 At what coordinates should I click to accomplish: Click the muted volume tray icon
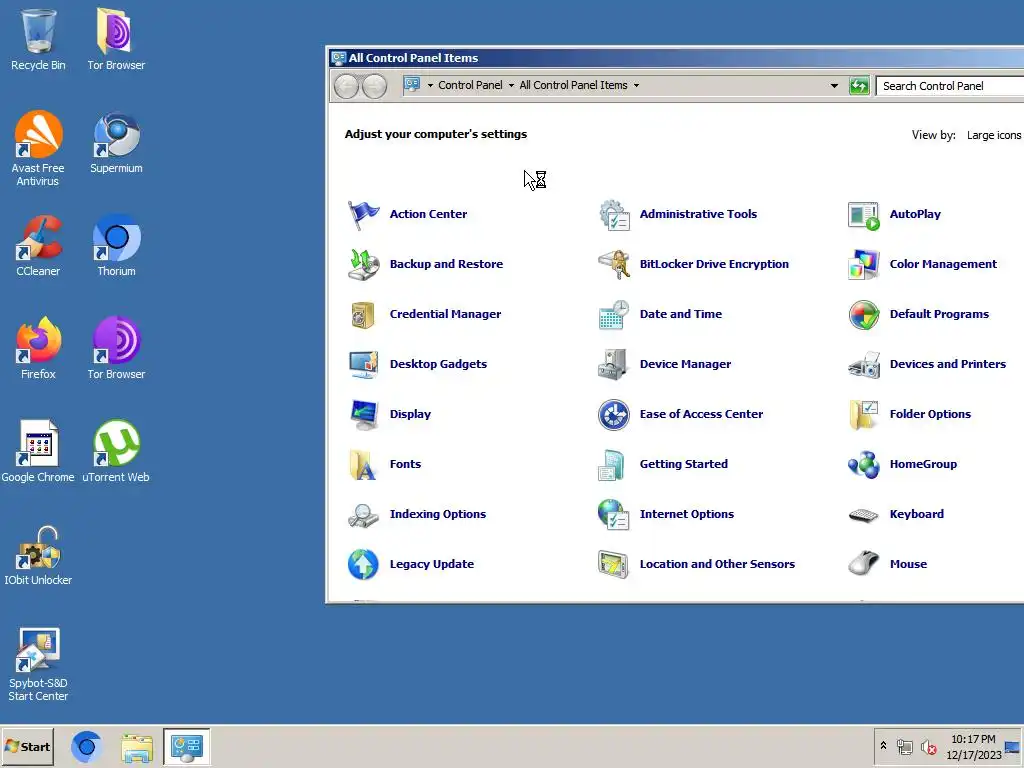click(928, 746)
